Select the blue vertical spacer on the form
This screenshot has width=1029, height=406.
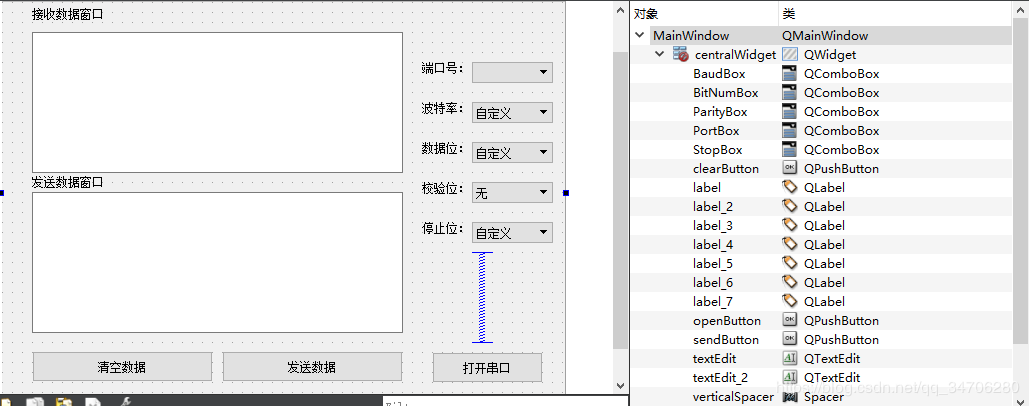482,297
